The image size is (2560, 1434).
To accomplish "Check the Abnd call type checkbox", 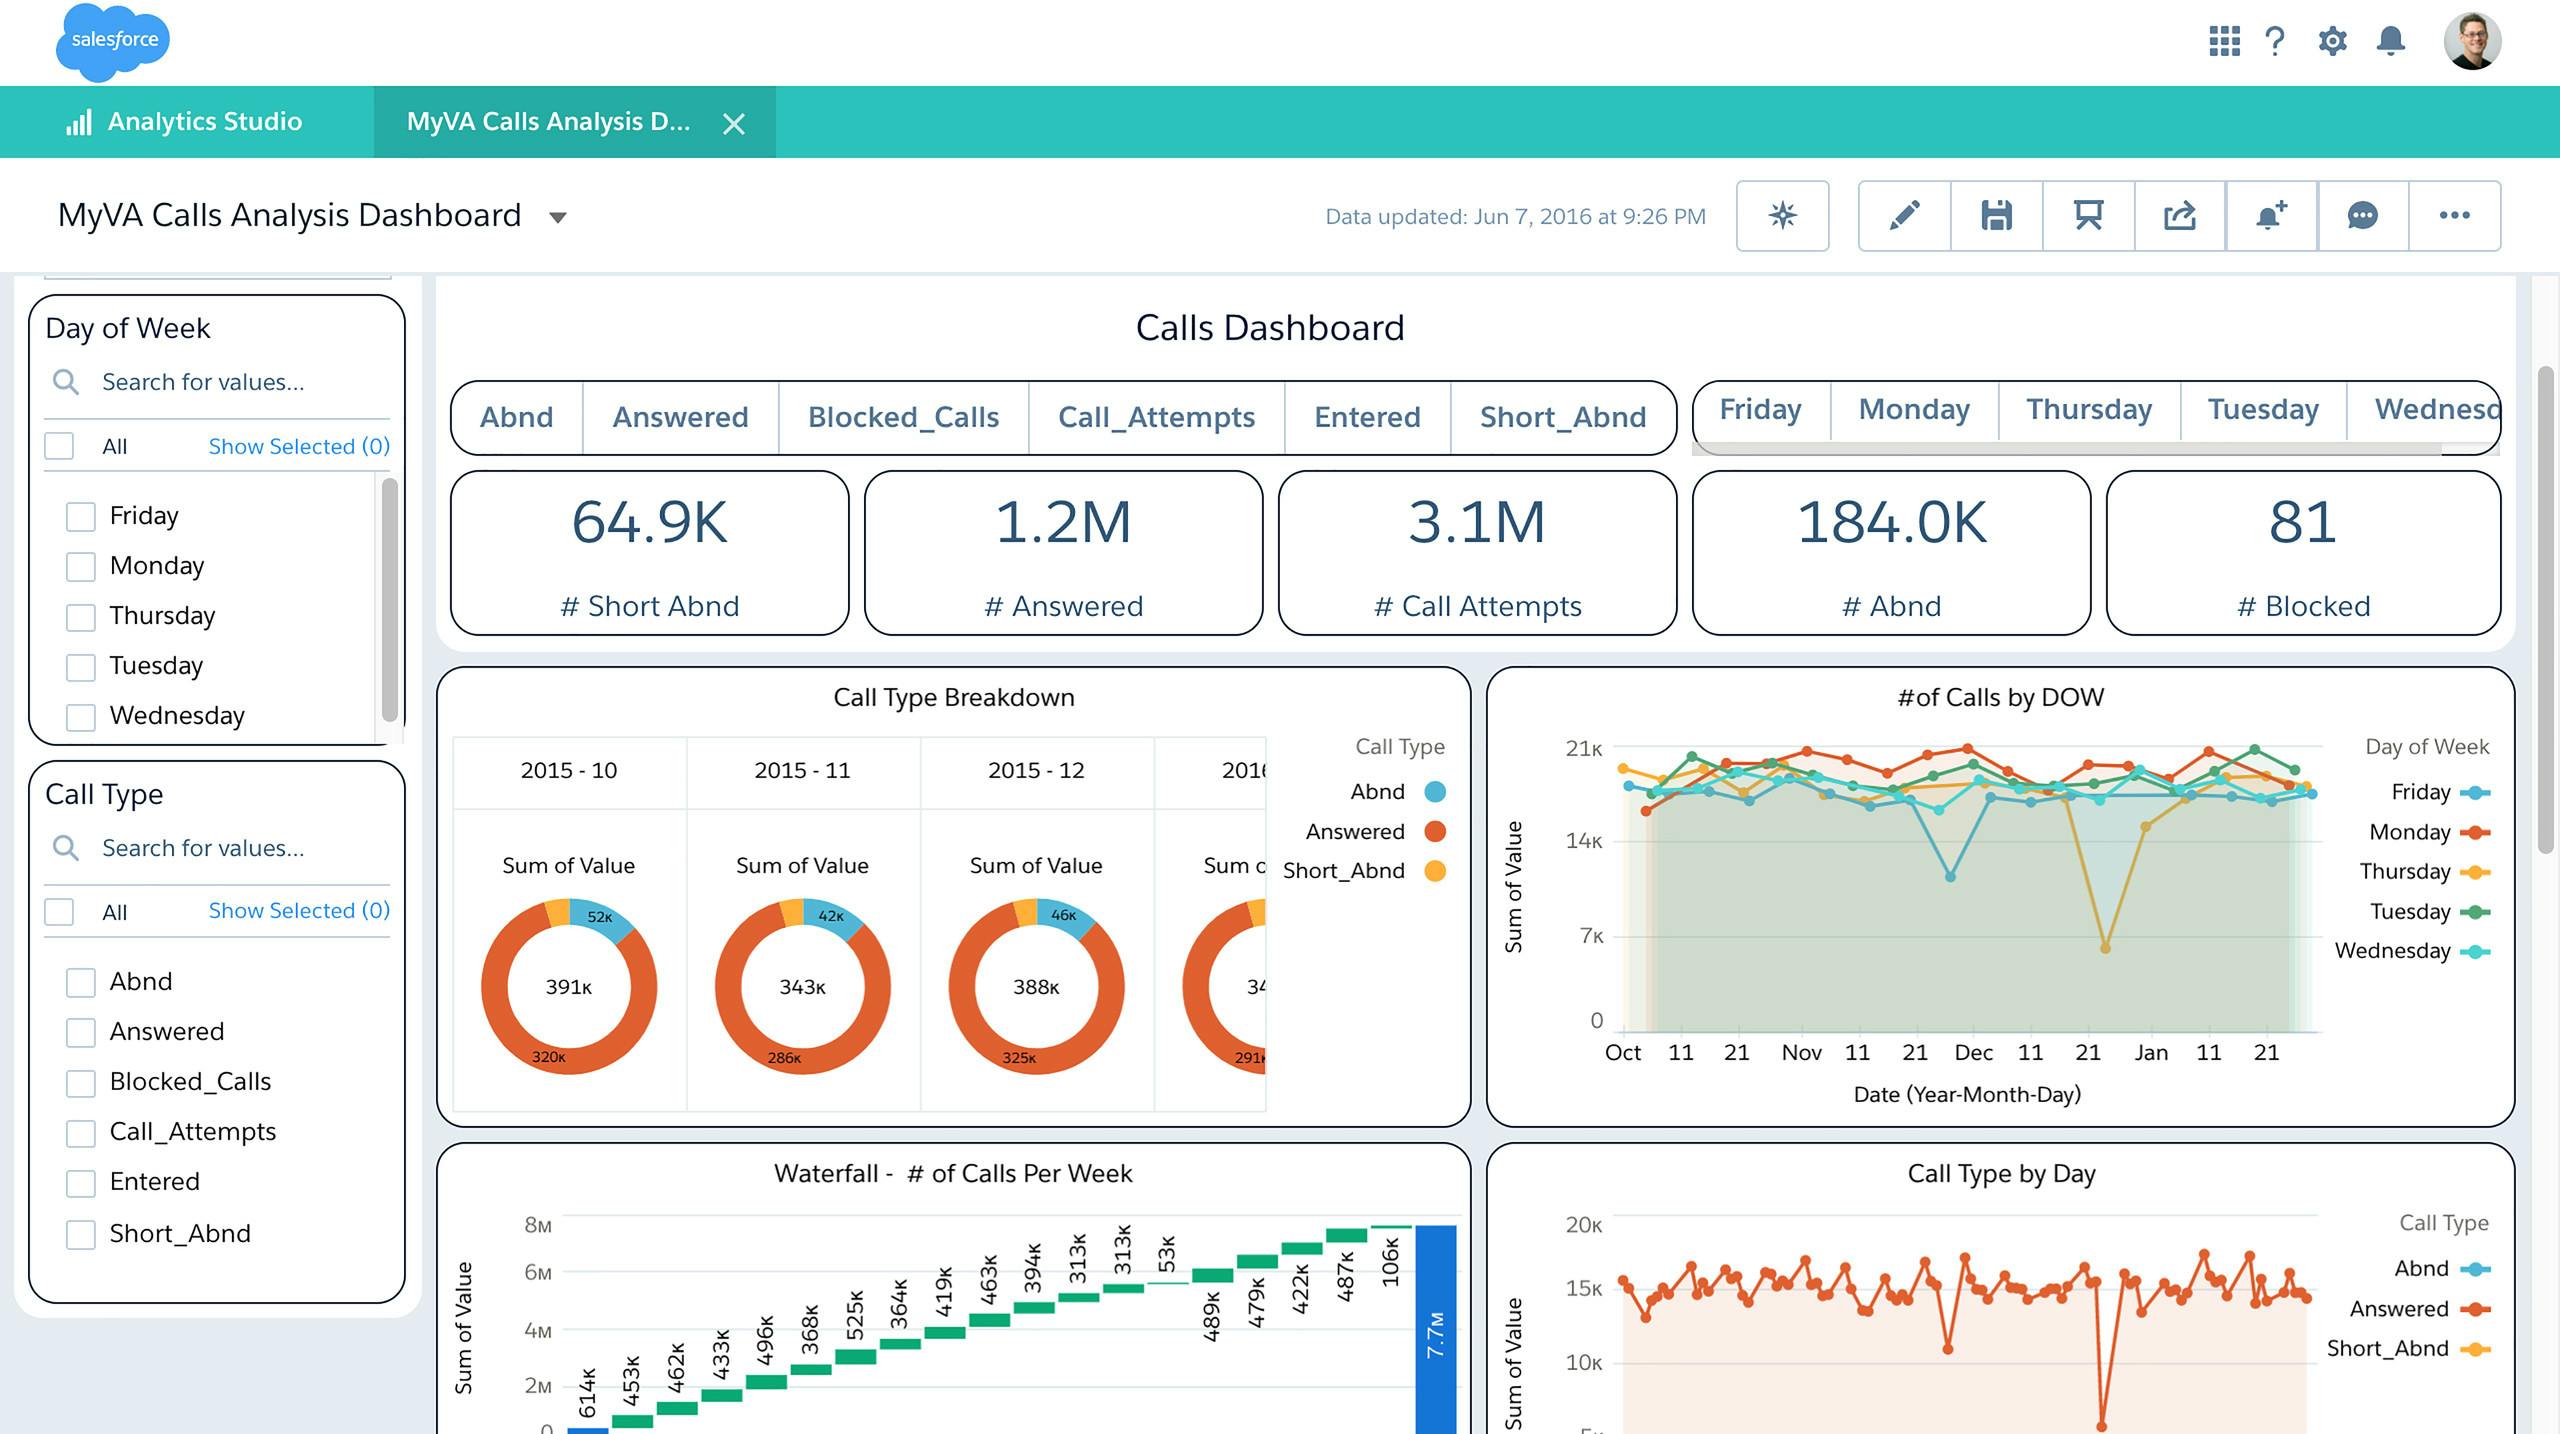I will (81, 982).
